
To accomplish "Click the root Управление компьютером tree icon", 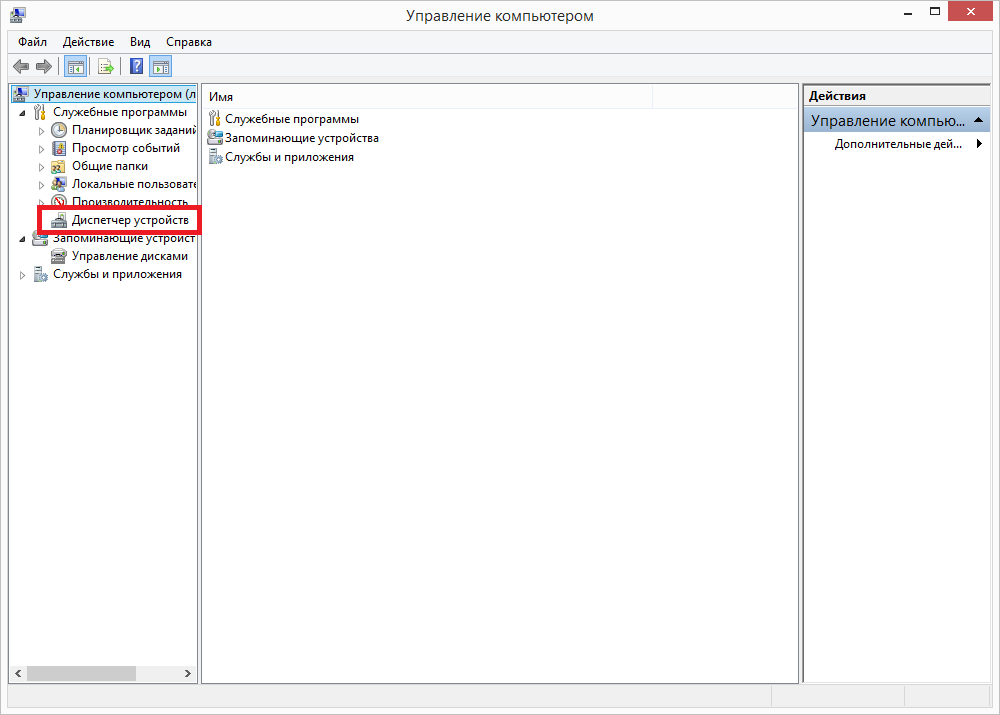I will (20, 94).
